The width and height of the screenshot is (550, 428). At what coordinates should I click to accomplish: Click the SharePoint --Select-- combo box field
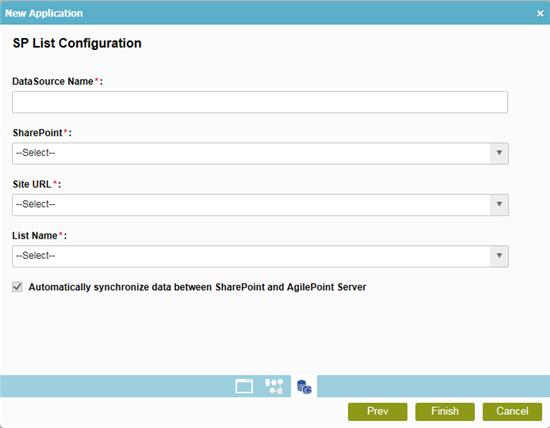260,153
